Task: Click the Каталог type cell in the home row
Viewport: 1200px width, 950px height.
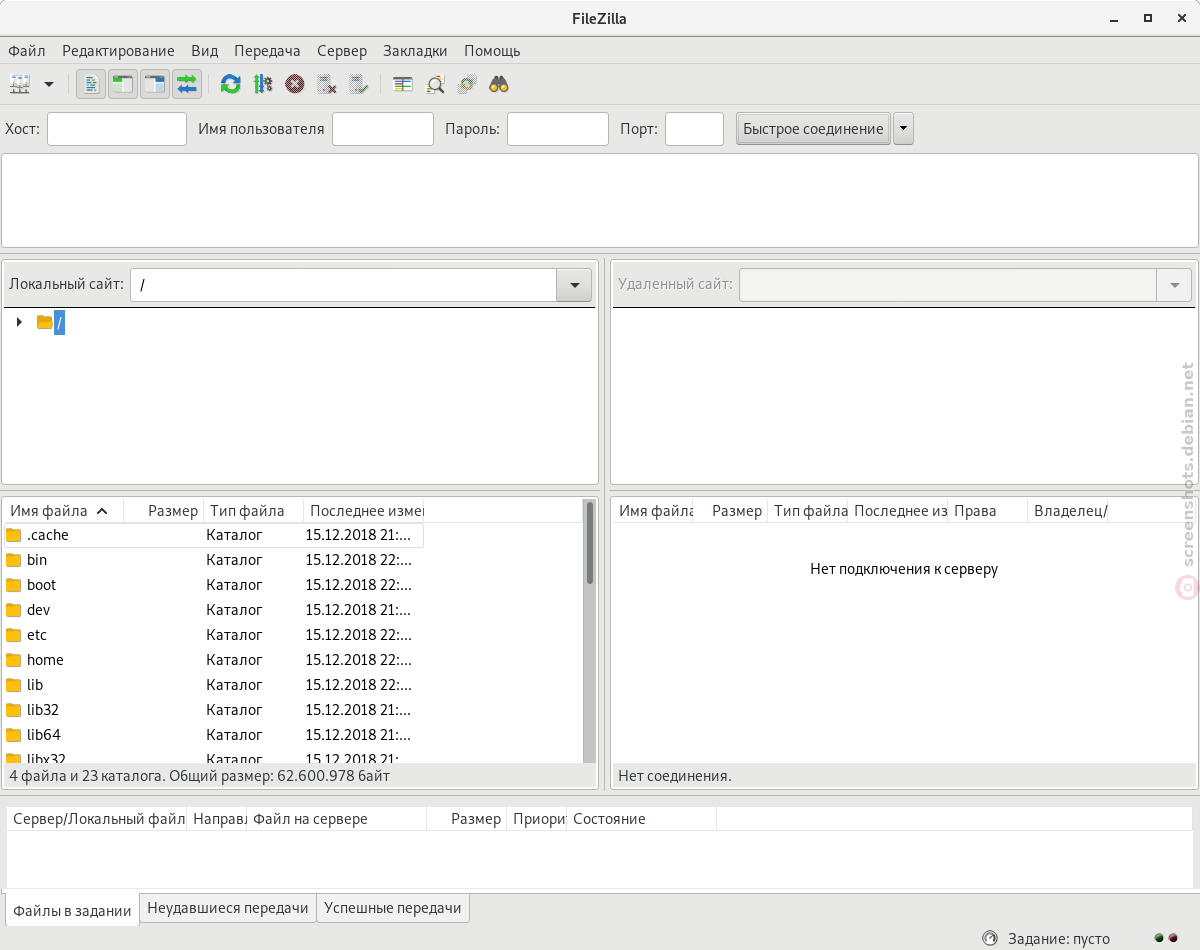Action: pyautogui.click(x=234, y=660)
